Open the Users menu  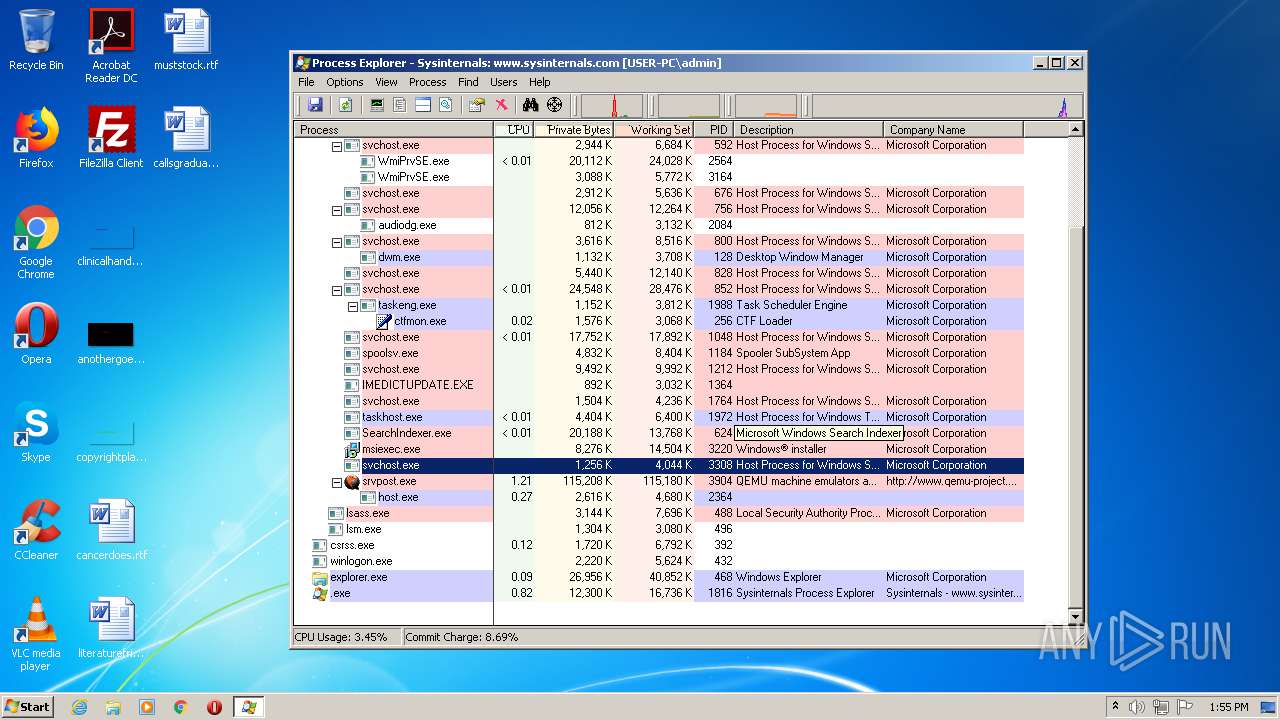(504, 82)
